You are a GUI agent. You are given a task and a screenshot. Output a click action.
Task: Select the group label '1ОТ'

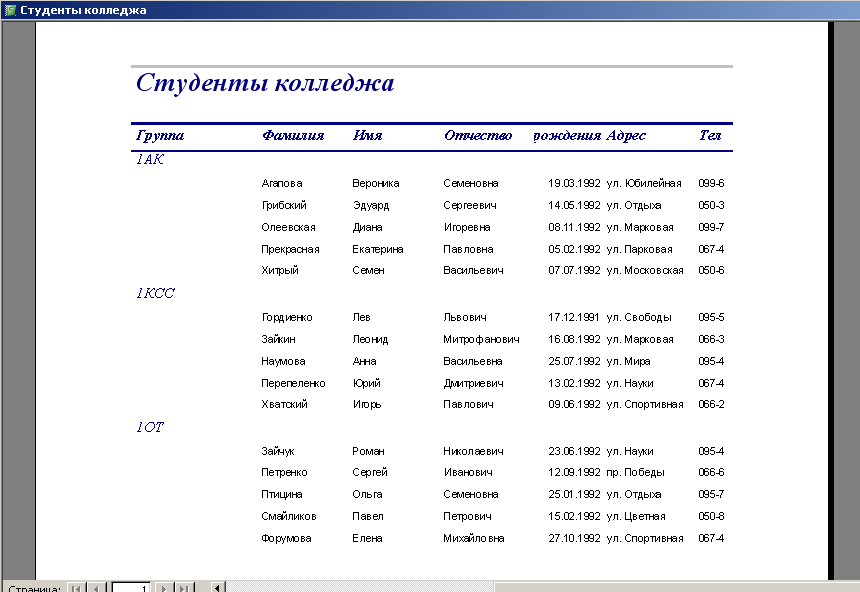pos(150,427)
